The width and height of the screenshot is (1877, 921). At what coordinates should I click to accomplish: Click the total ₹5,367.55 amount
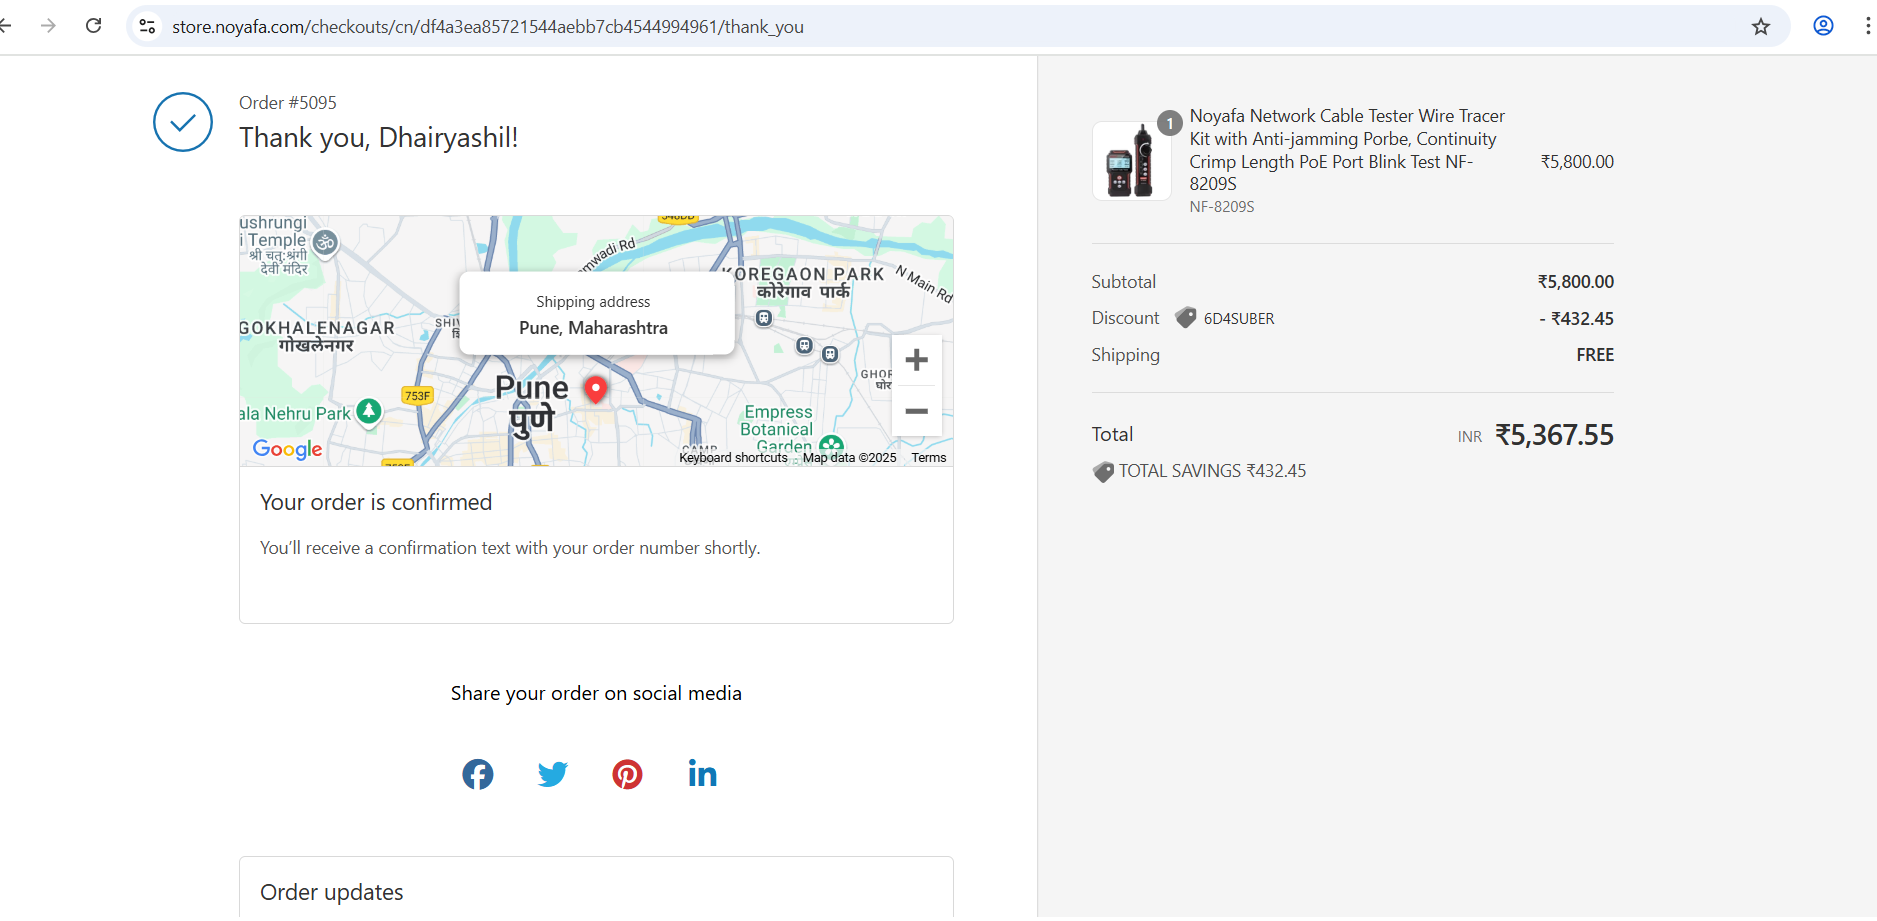[x=1554, y=435]
